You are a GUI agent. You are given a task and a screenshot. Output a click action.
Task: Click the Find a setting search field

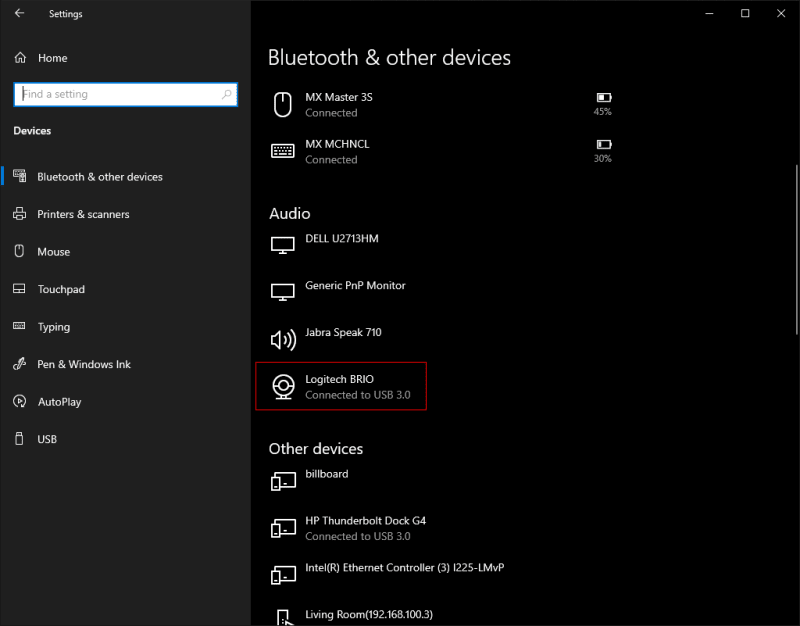126,94
